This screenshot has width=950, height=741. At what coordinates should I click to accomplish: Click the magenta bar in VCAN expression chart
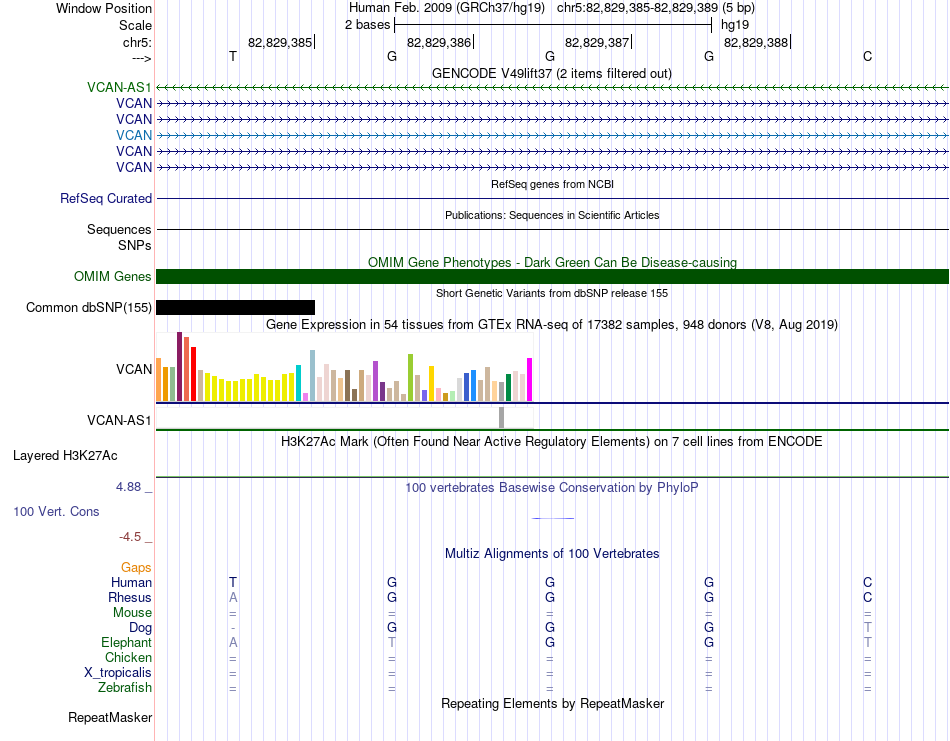tap(530, 380)
